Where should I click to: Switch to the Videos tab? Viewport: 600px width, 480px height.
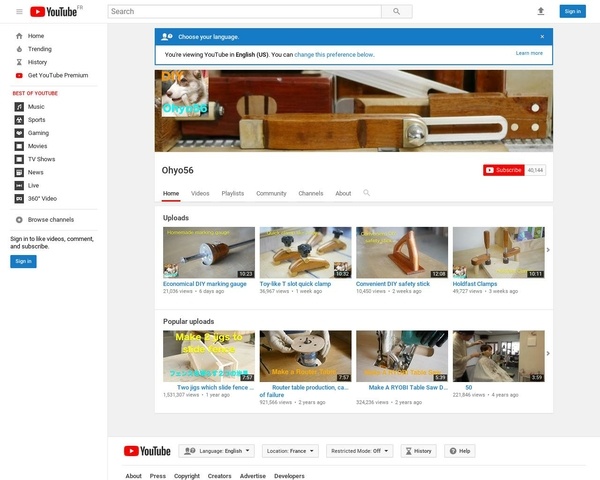coord(200,193)
